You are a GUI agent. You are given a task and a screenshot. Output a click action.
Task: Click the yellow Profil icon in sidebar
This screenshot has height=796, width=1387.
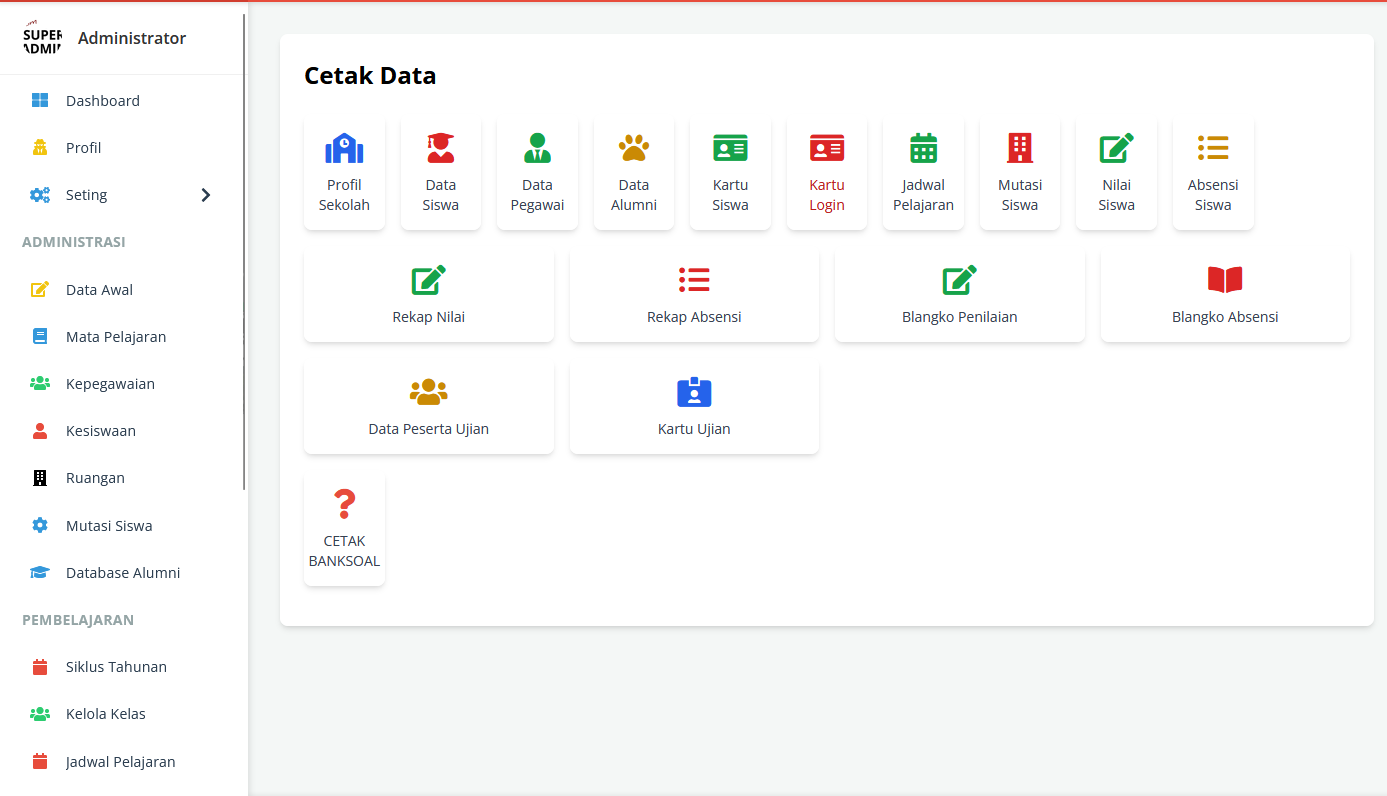(x=40, y=148)
